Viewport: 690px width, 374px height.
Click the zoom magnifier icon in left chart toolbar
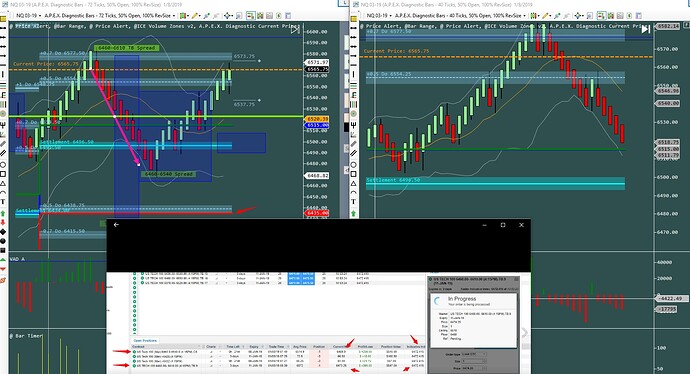(x=239, y=15)
